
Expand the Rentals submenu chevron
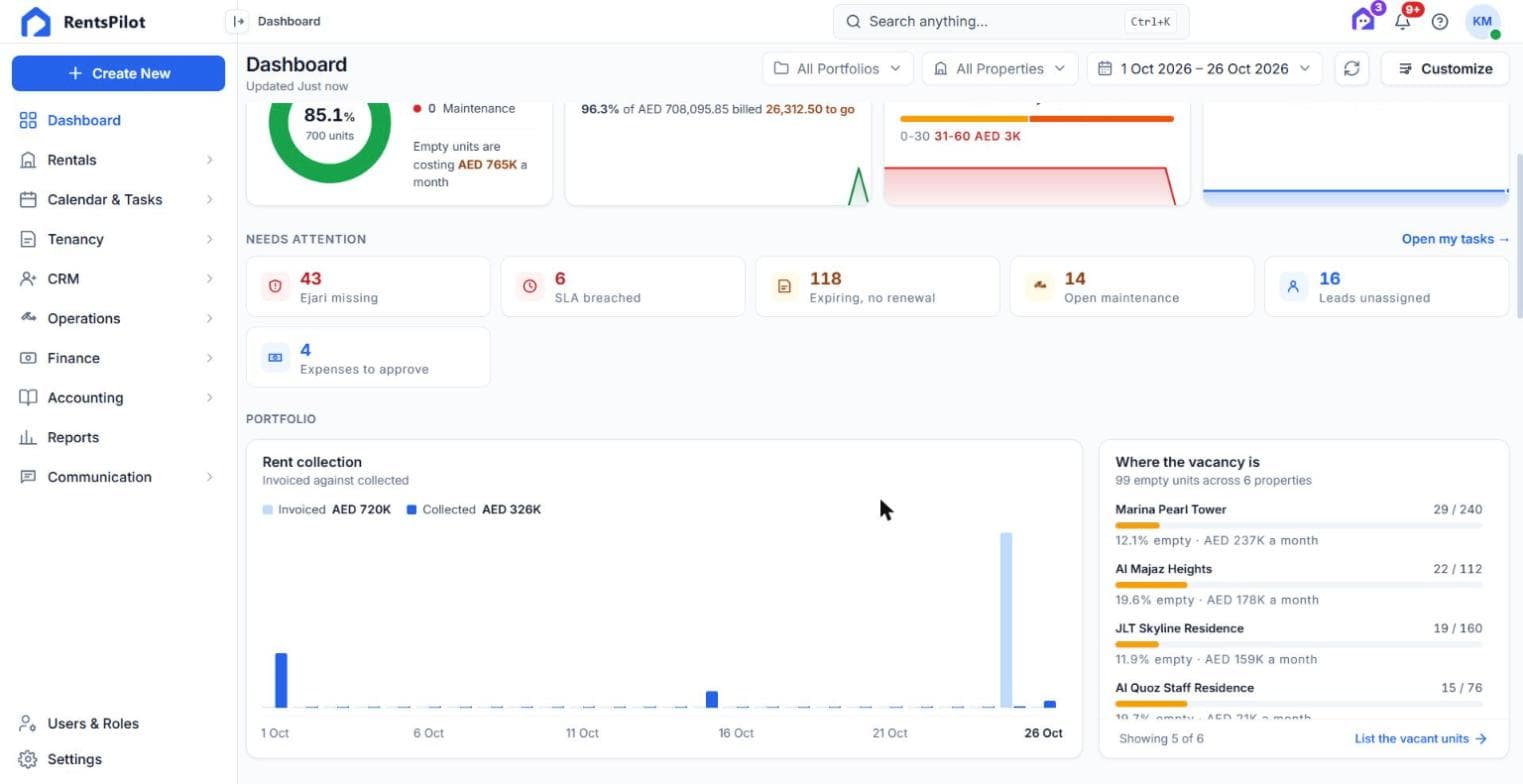click(x=210, y=160)
